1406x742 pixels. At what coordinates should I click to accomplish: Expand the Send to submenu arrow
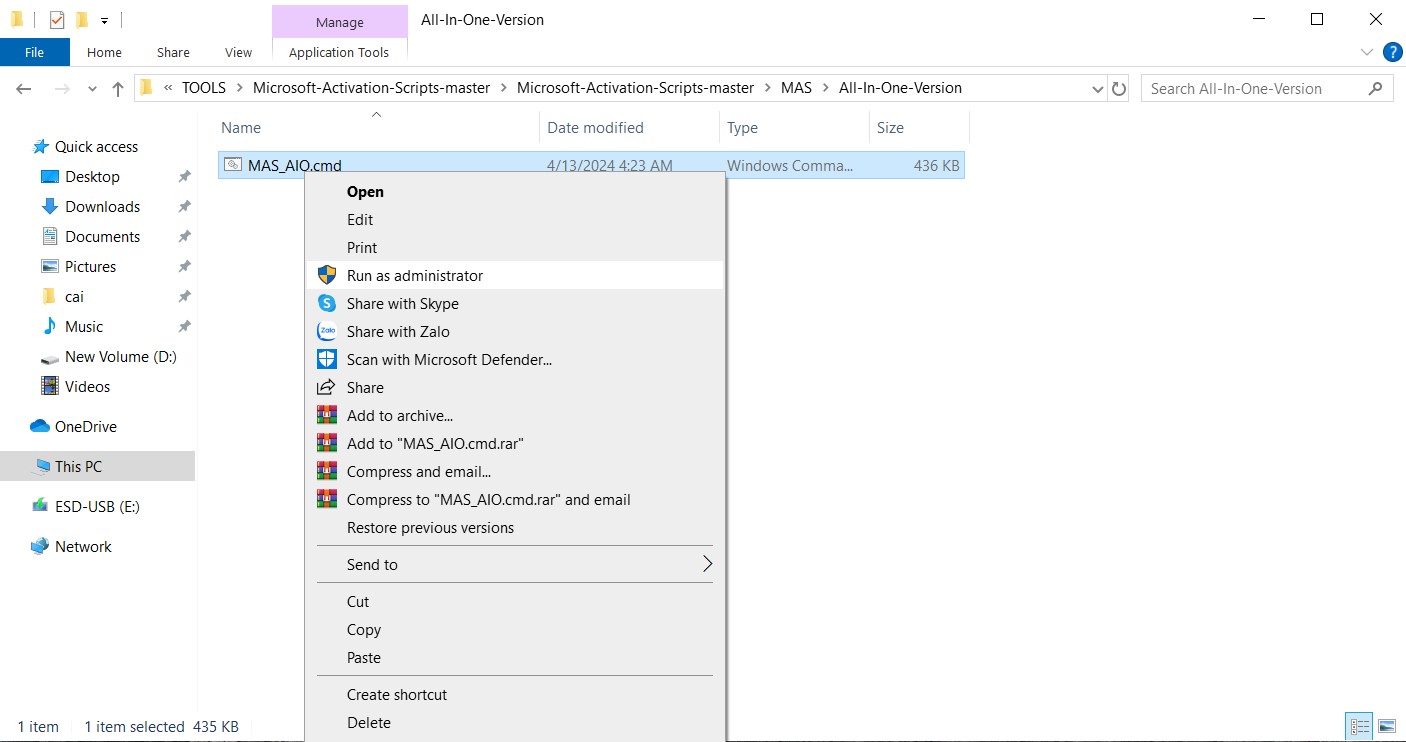click(x=707, y=564)
